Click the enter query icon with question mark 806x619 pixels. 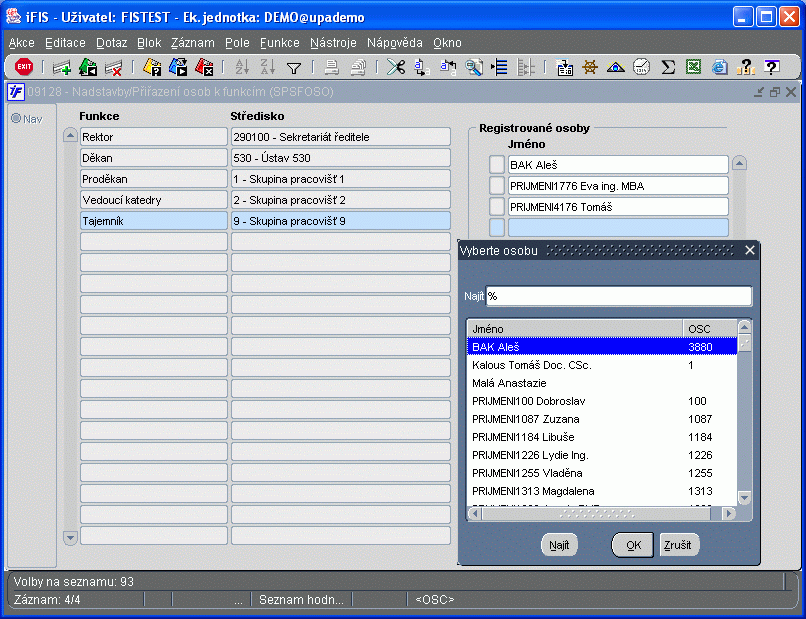pyautogui.click(x=152, y=67)
